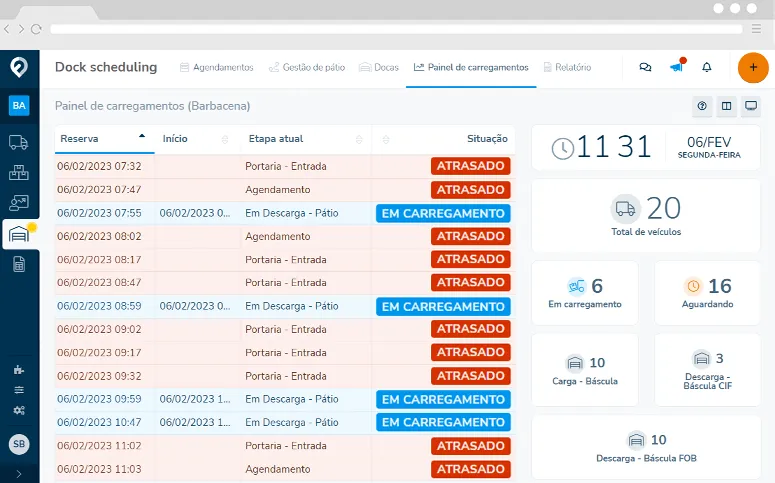Switch to Relatório tab
The height and width of the screenshot is (483, 775).
tap(567, 67)
